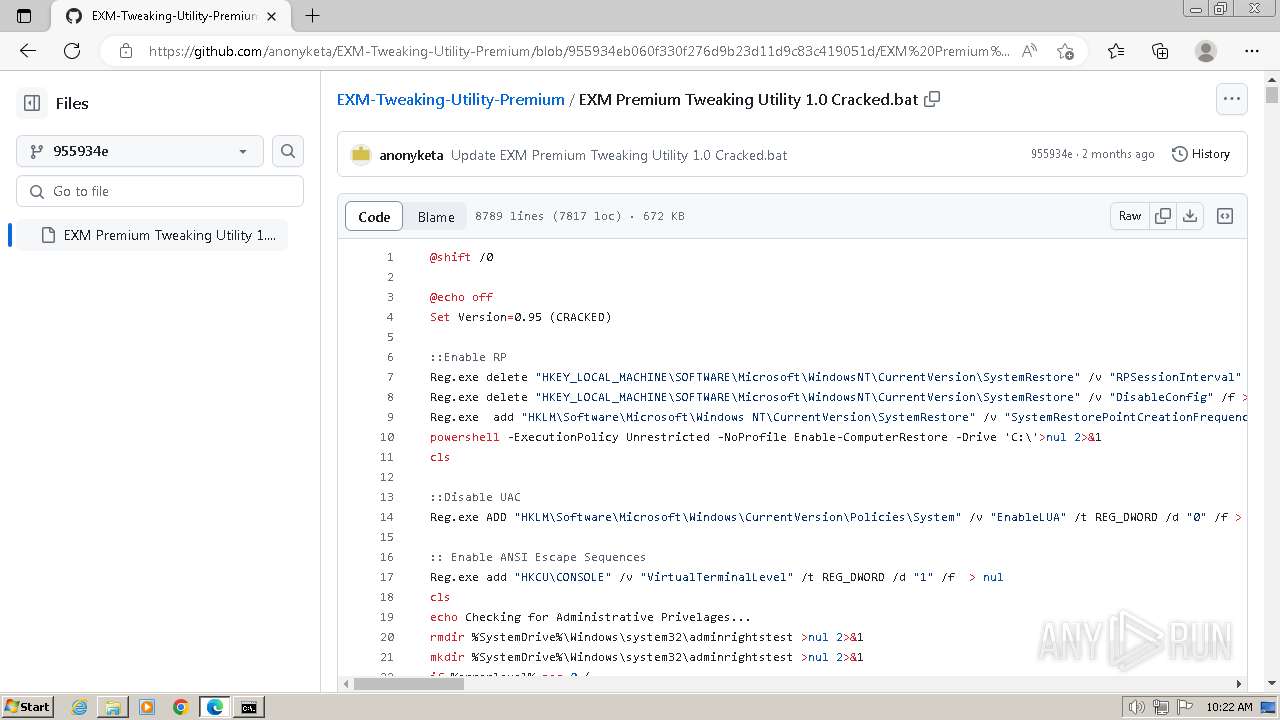Go back in browser
Viewport: 1280px width, 720px height.
point(28,51)
